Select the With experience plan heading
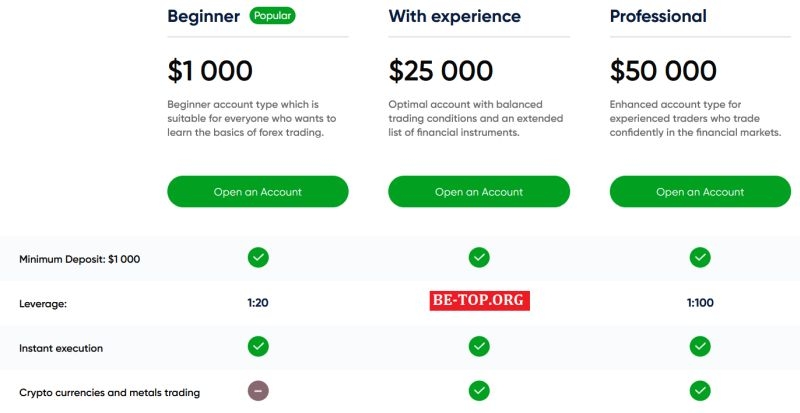This screenshot has width=800, height=413. (454, 16)
